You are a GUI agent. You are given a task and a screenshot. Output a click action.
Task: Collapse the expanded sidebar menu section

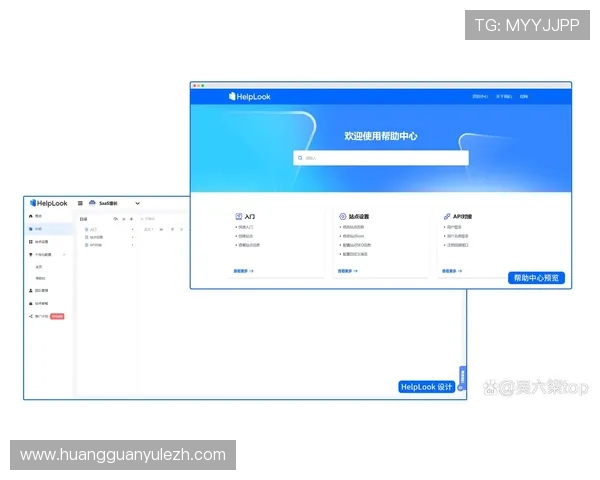click(66, 255)
